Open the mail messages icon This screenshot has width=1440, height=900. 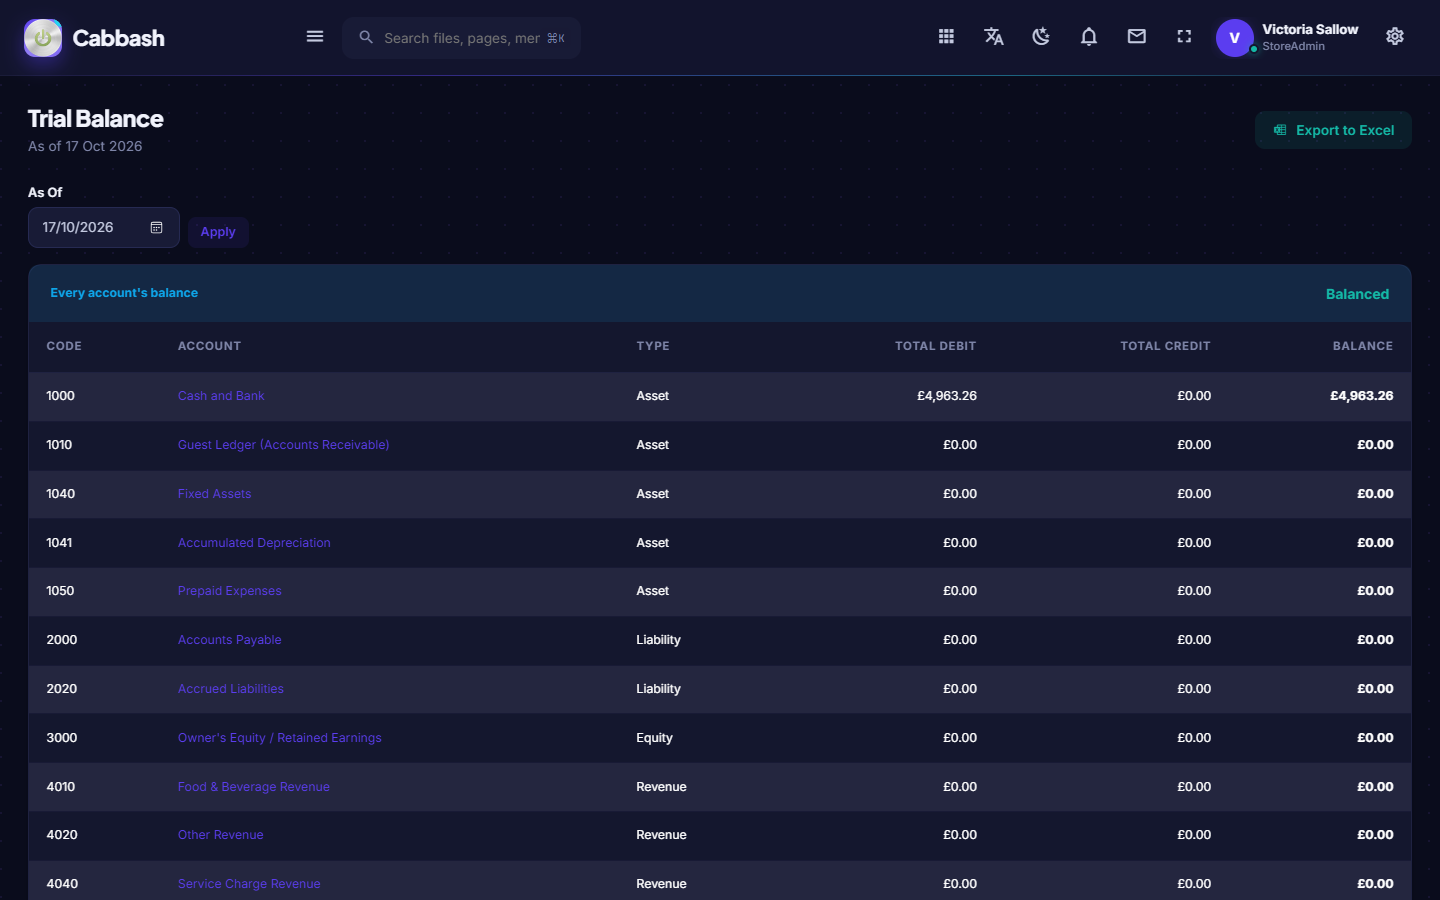(x=1137, y=37)
